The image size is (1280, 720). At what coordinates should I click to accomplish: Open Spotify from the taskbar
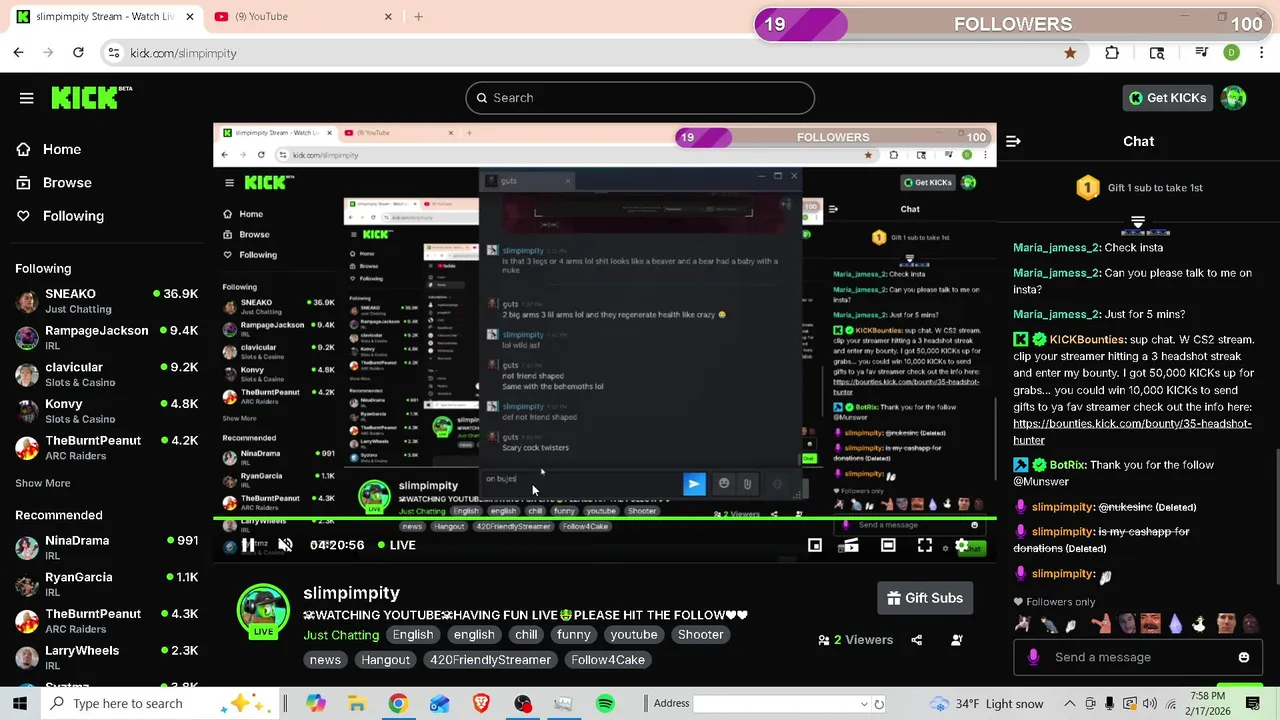point(605,704)
